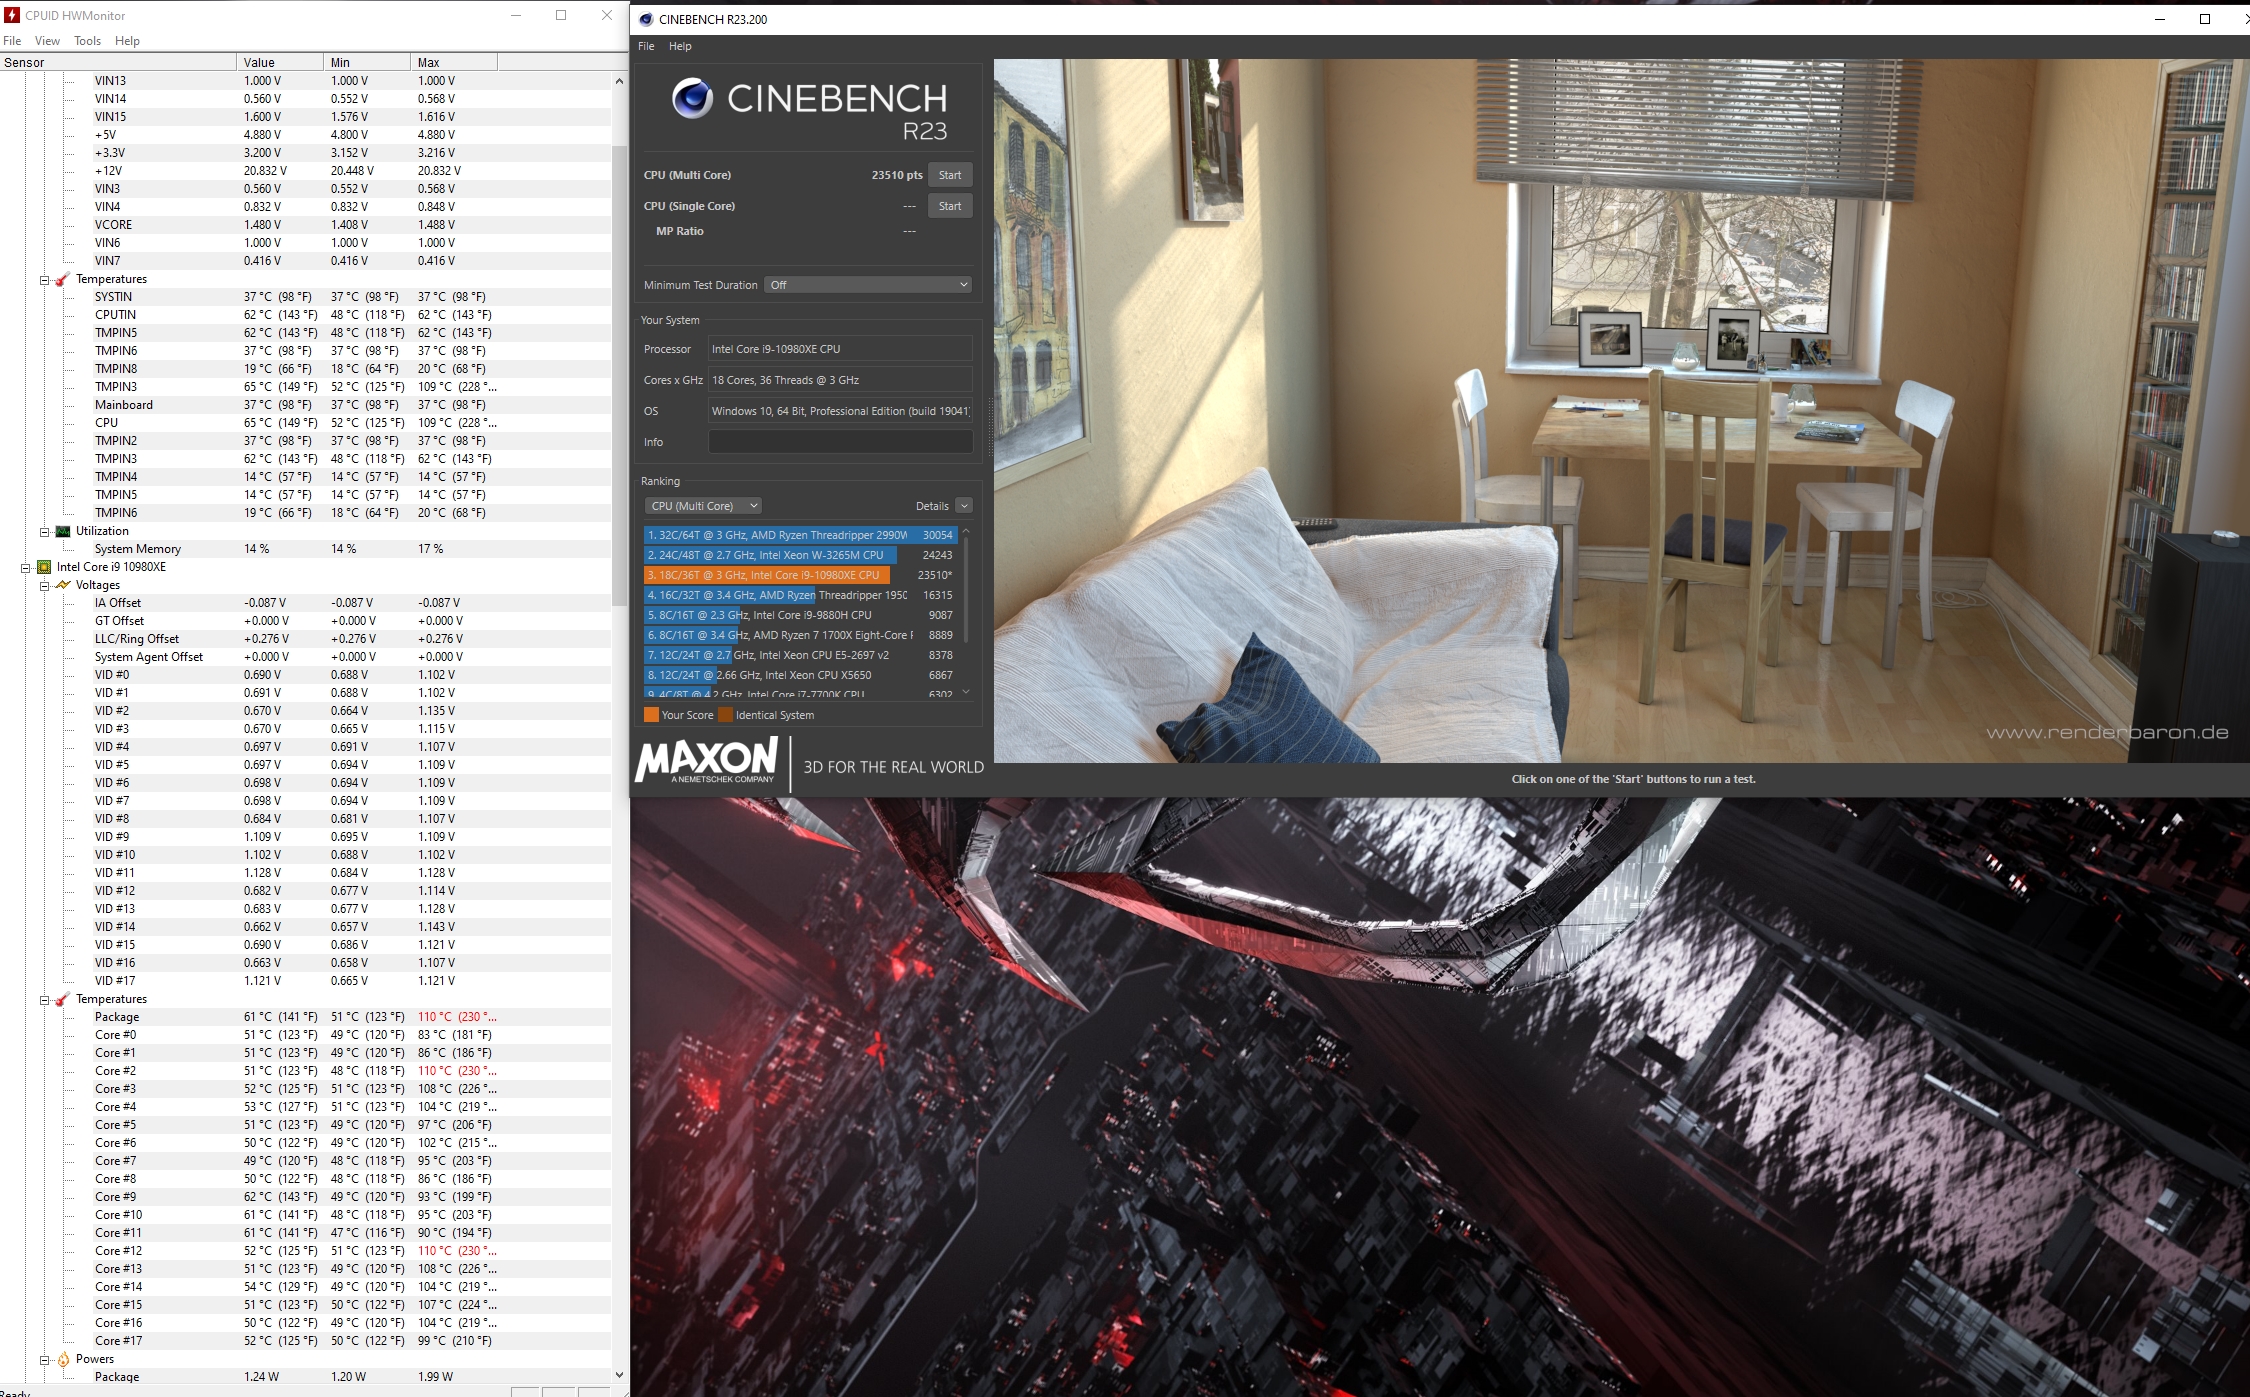Open the Cinebench Help menu
This screenshot has height=1397, width=2250.
coord(680,46)
